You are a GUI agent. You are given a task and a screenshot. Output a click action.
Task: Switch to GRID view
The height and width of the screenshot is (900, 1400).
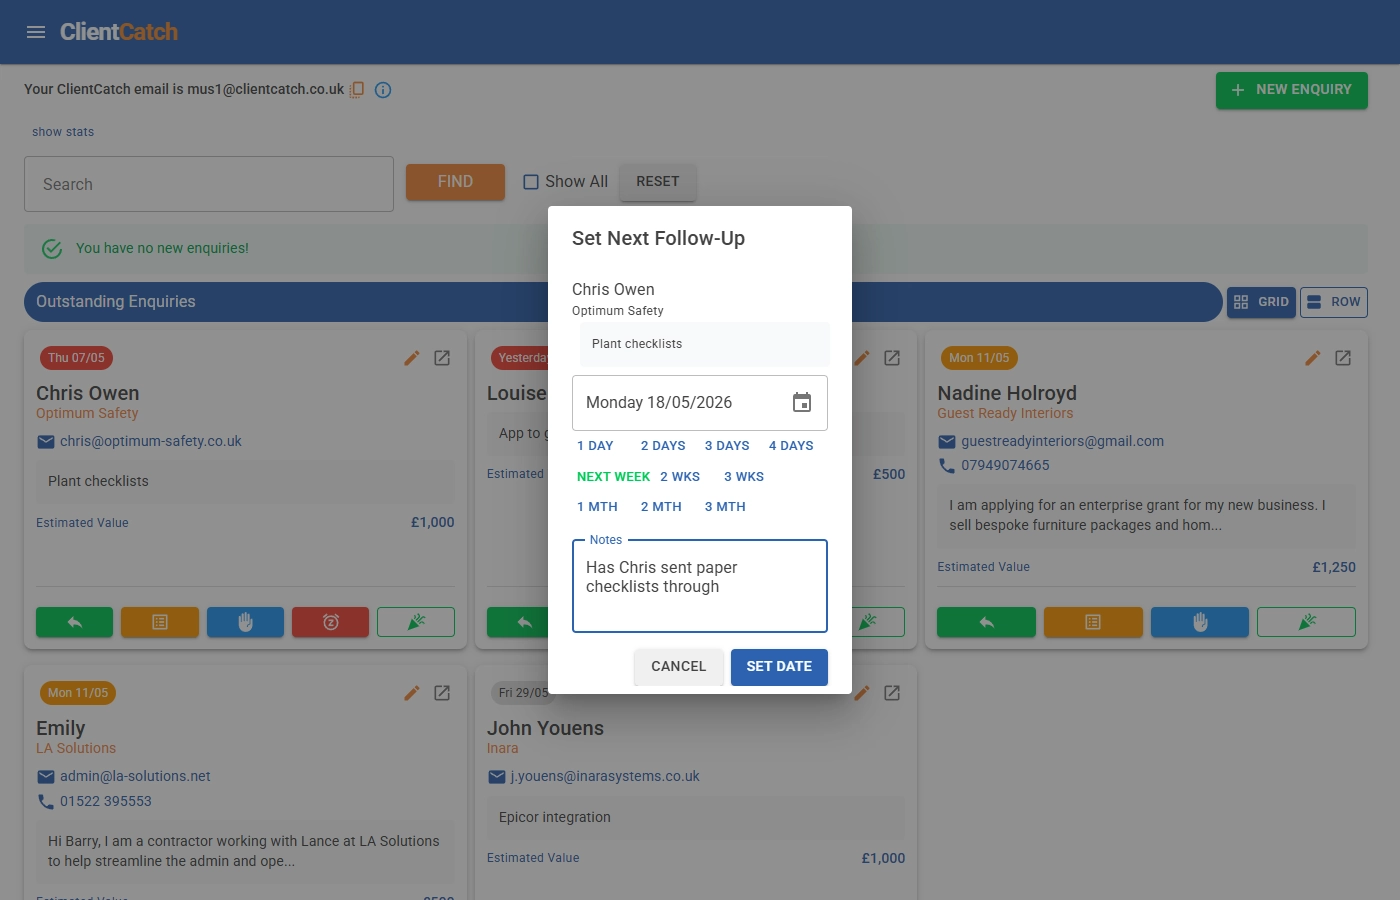1261,302
